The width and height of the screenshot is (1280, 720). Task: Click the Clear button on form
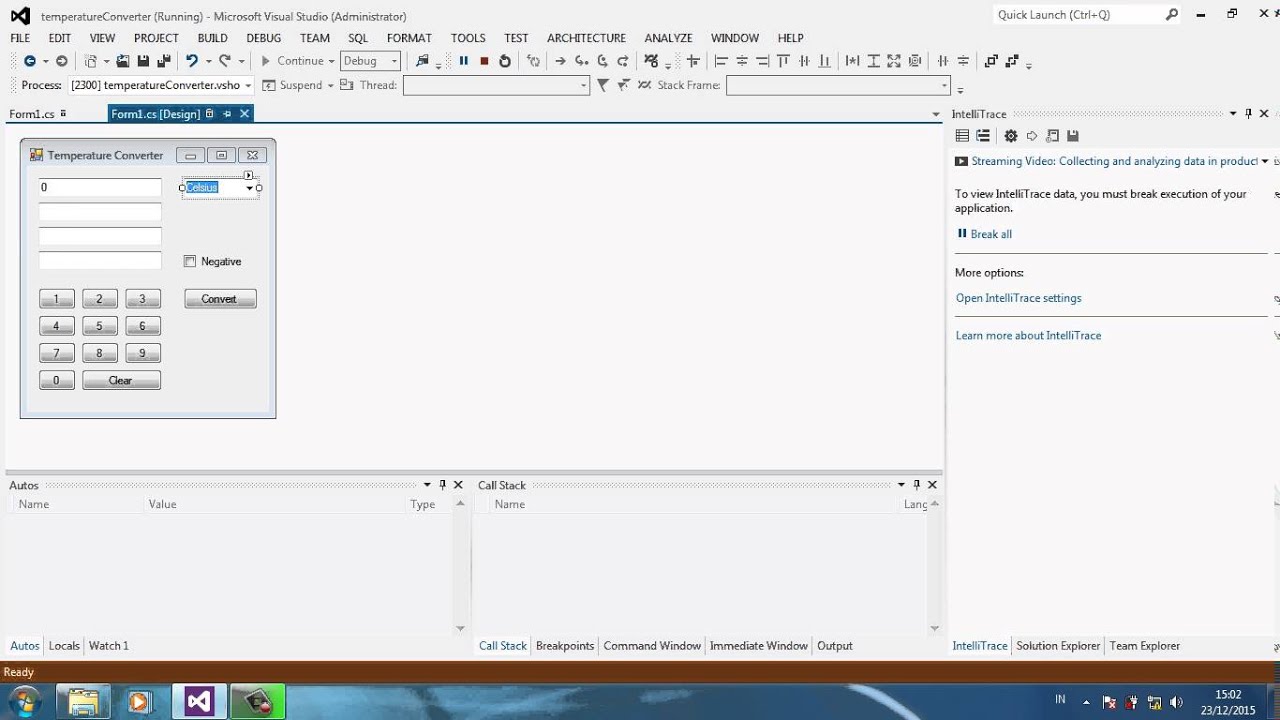tap(121, 380)
